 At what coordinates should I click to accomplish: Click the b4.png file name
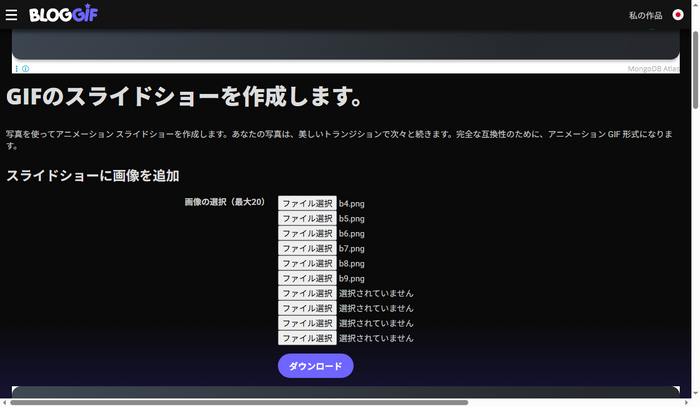[x=351, y=204]
